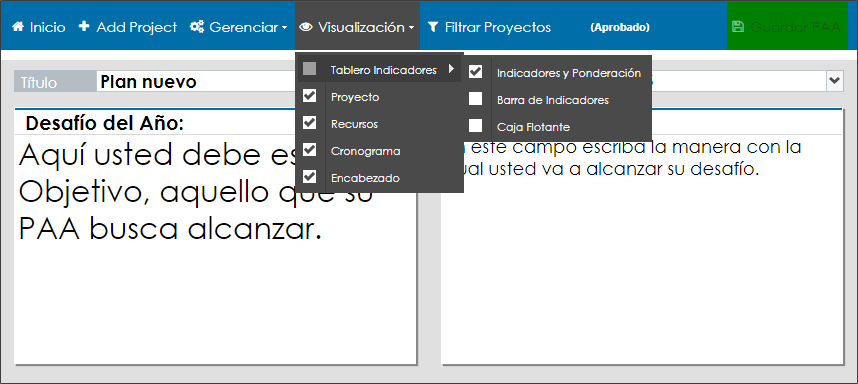Click the eye icon of Visualización
Image resolution: width=858 pixels, height=384 pixels.
tap(305, 27)
